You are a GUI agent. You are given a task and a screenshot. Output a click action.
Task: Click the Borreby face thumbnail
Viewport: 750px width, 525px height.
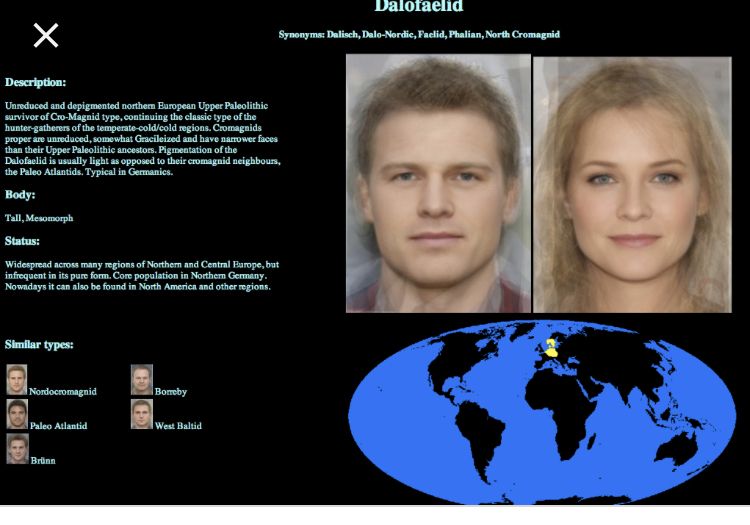point(142,380)
